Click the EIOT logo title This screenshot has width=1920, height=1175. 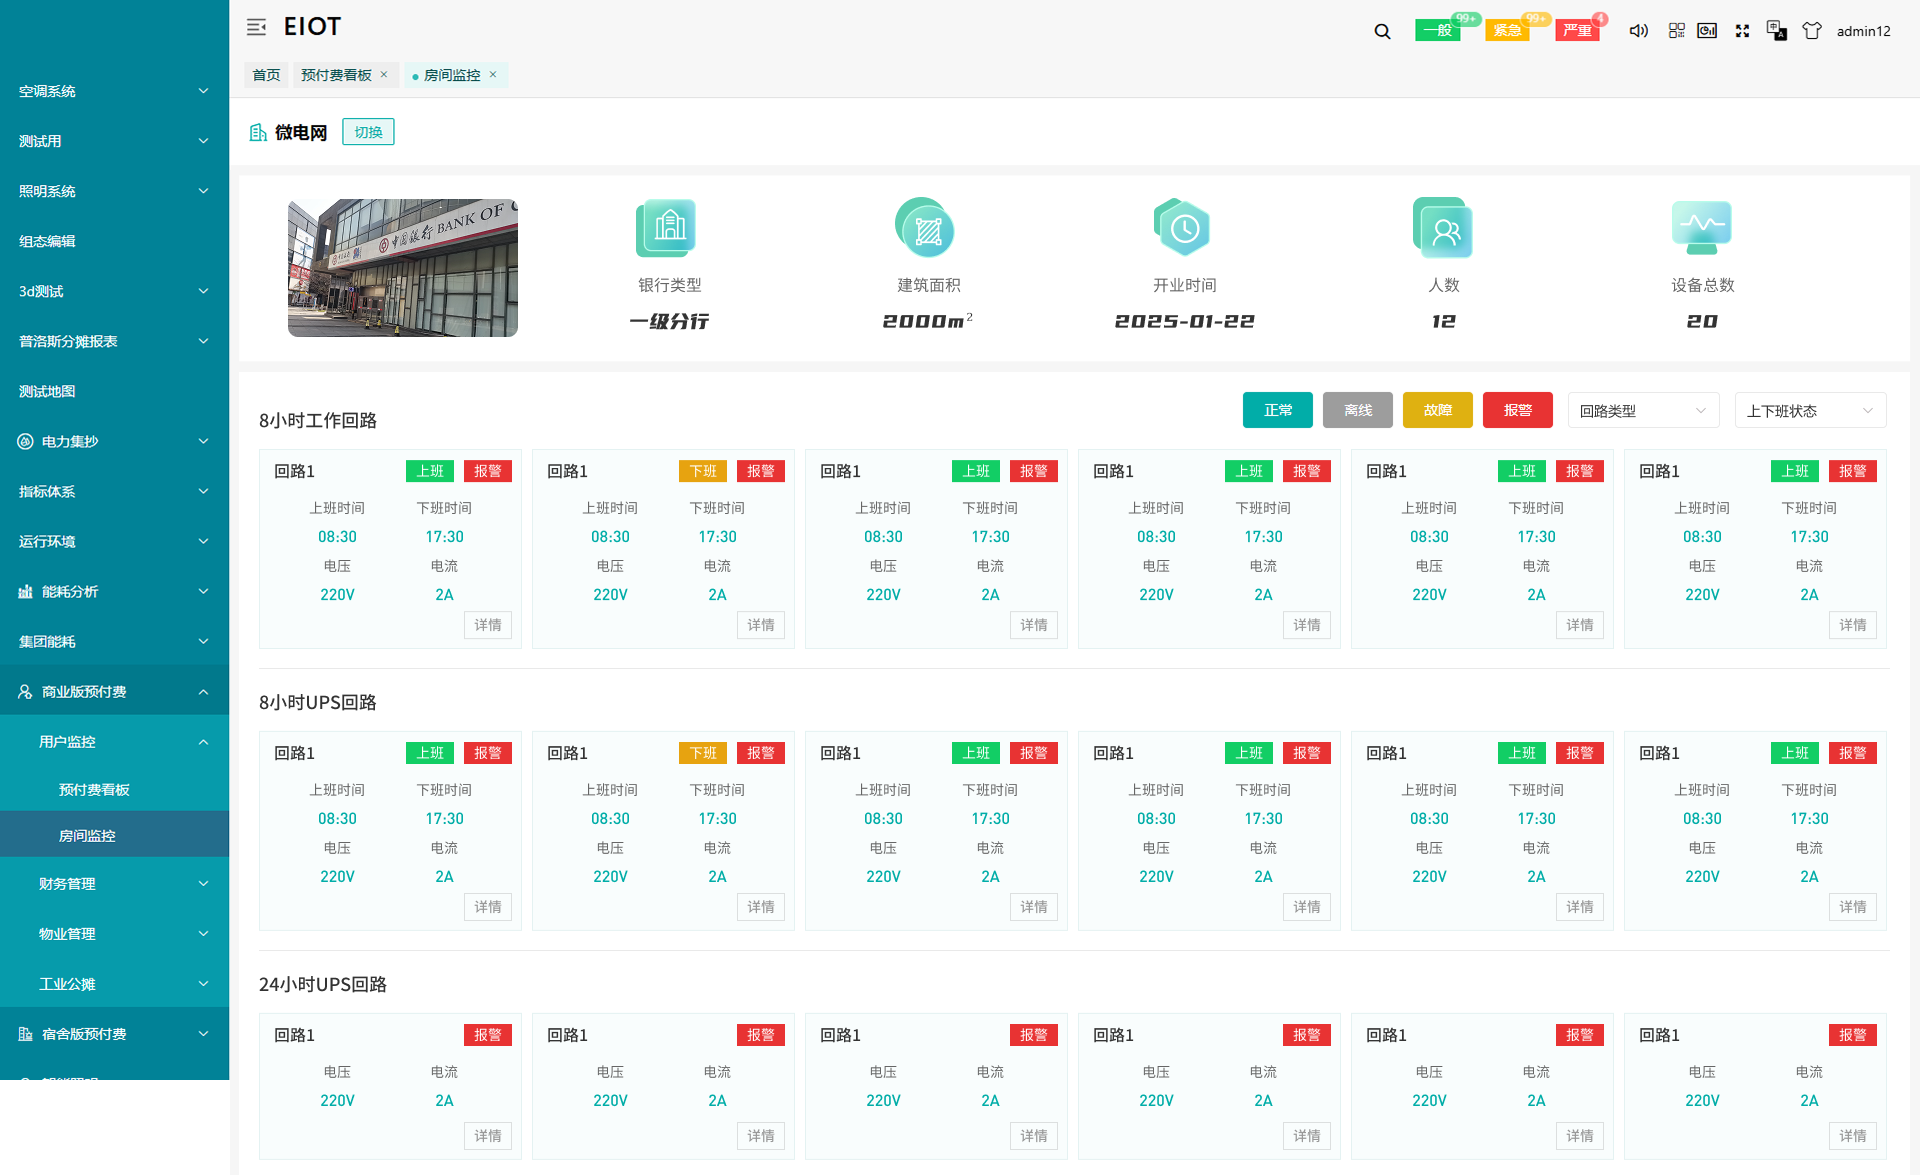[312, 27]
